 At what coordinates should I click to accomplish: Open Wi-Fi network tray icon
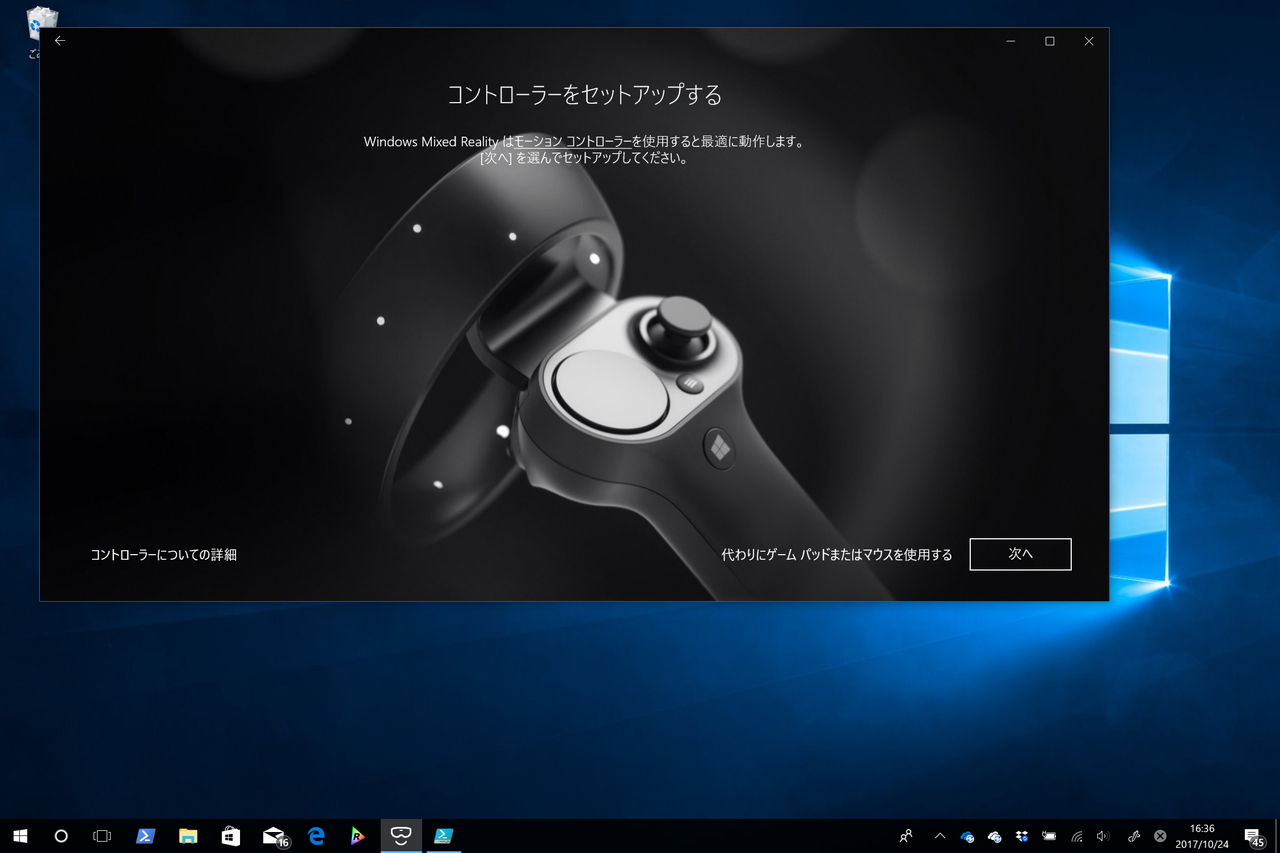click(1077, 836)
